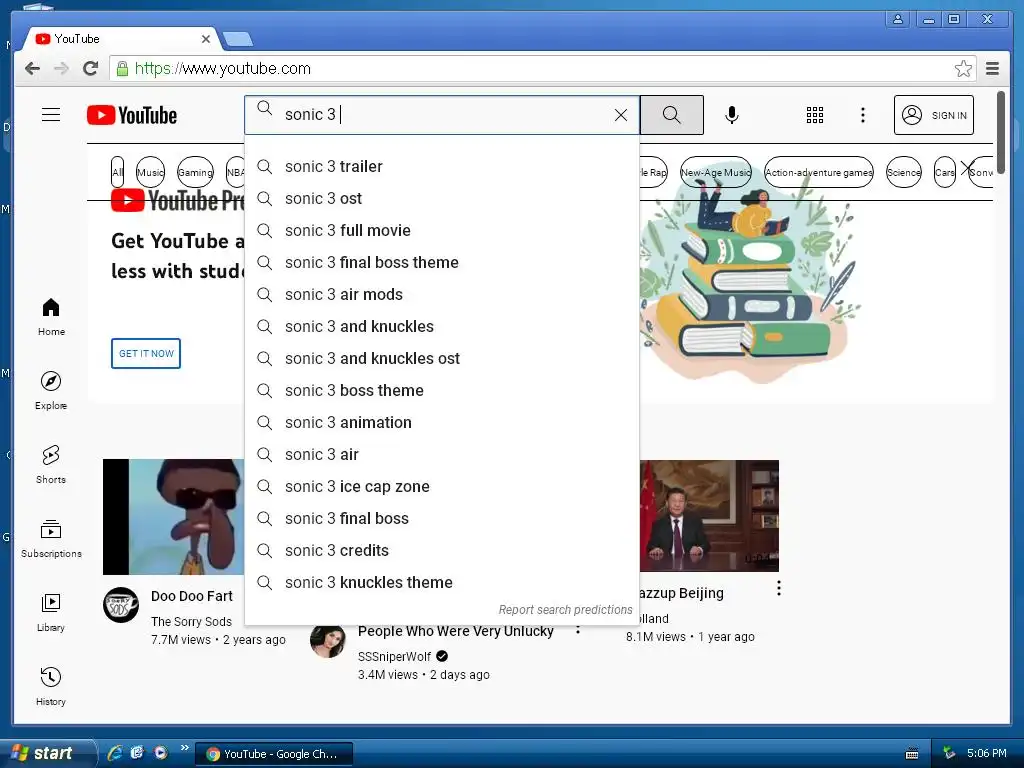Click 'The Sorry Sods' channel name
This screenshot has width=1024, height=768.
191,622
